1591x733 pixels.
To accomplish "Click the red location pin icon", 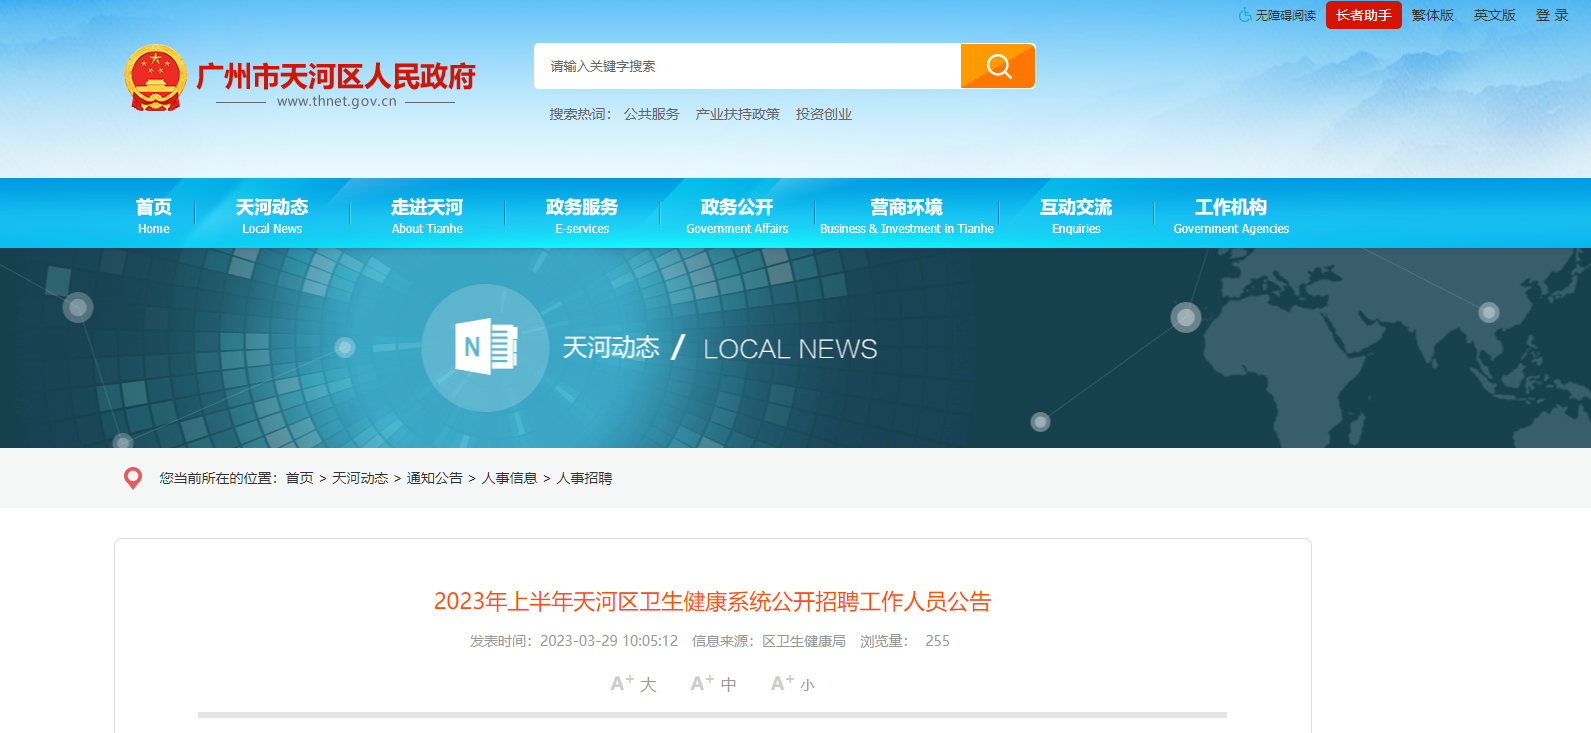I will click(x=132, y=478).
